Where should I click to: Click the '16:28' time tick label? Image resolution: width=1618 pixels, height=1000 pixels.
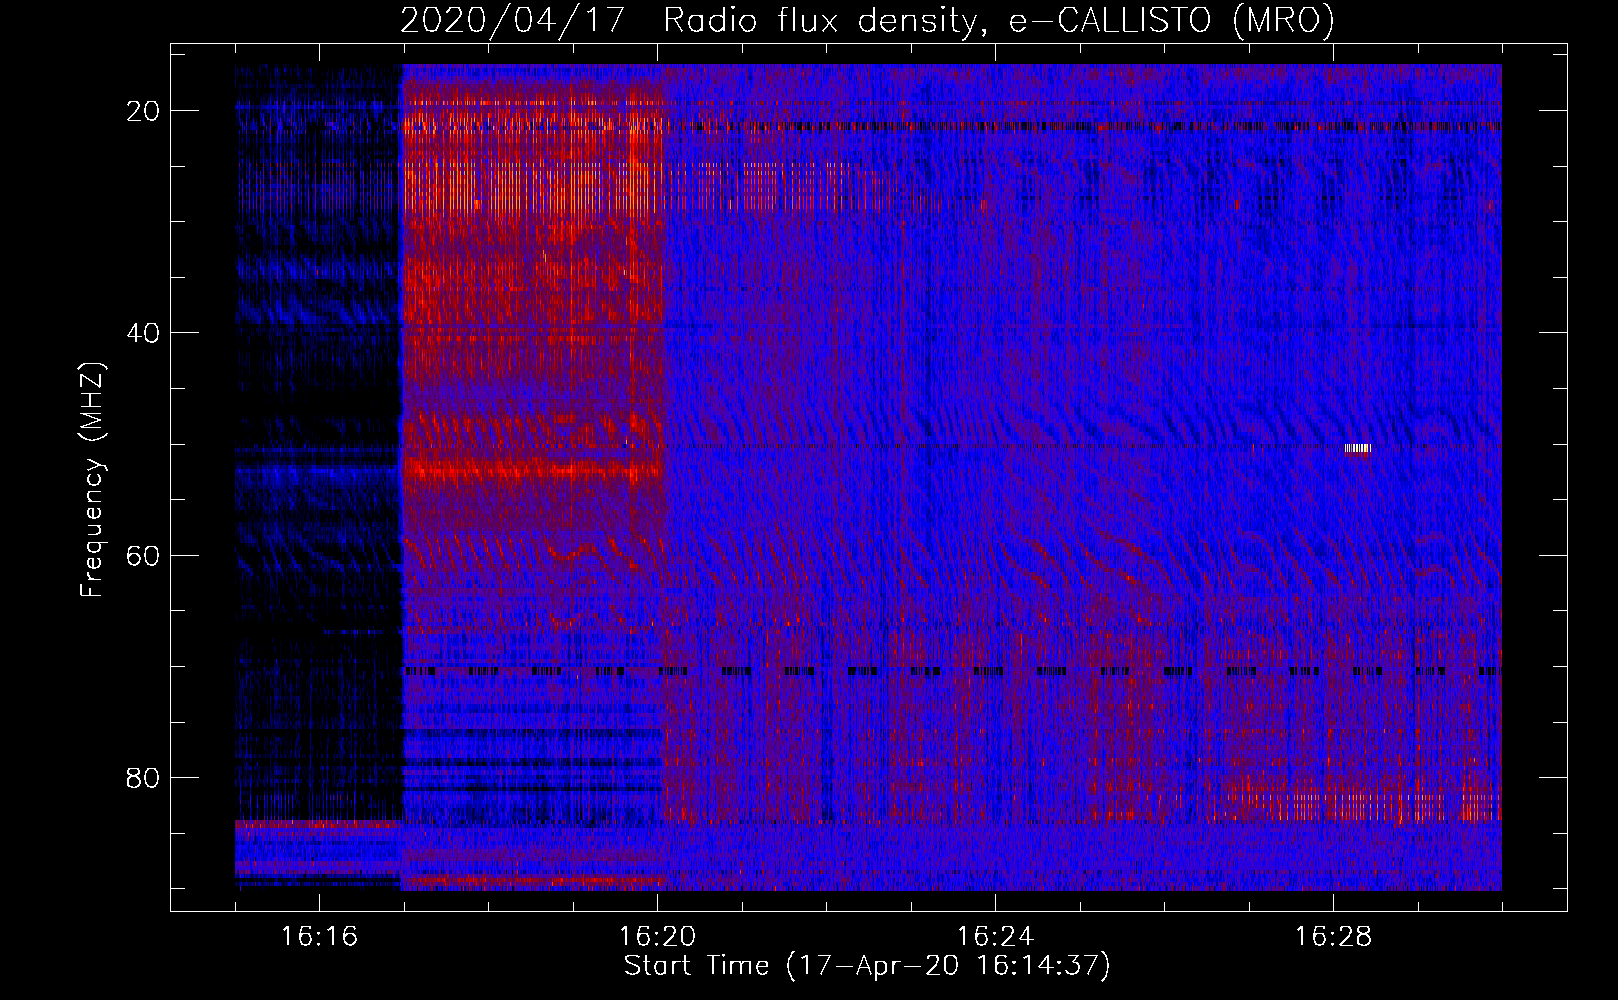(1333, 936)
